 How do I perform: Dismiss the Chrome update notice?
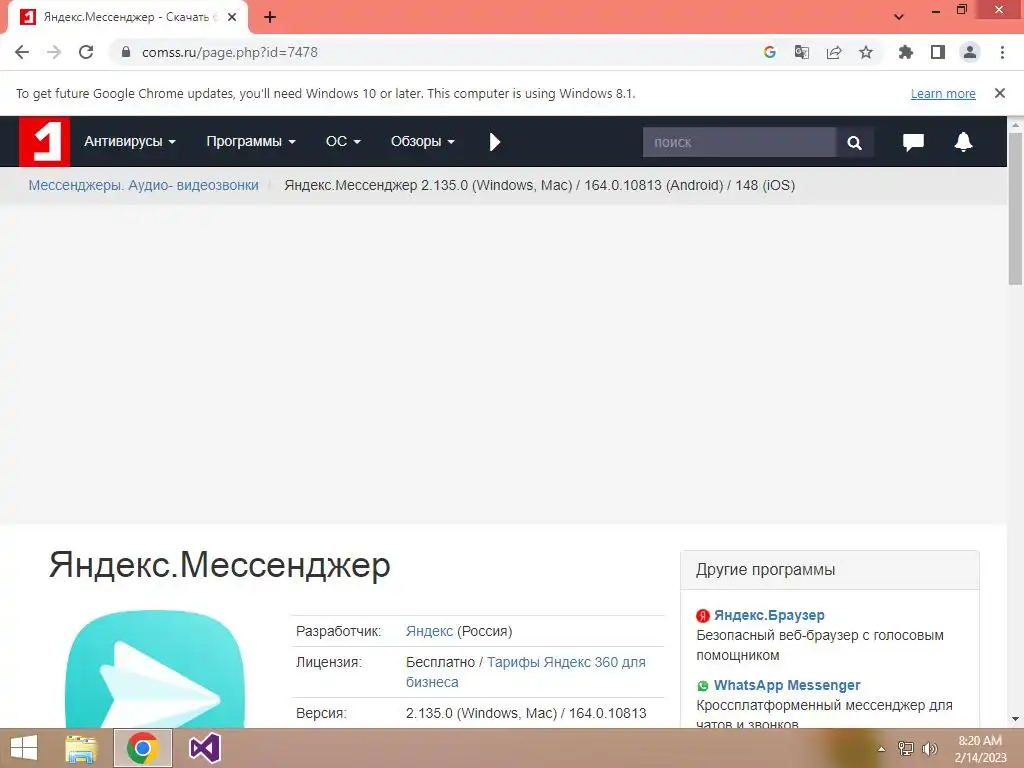tap(999, 93)
